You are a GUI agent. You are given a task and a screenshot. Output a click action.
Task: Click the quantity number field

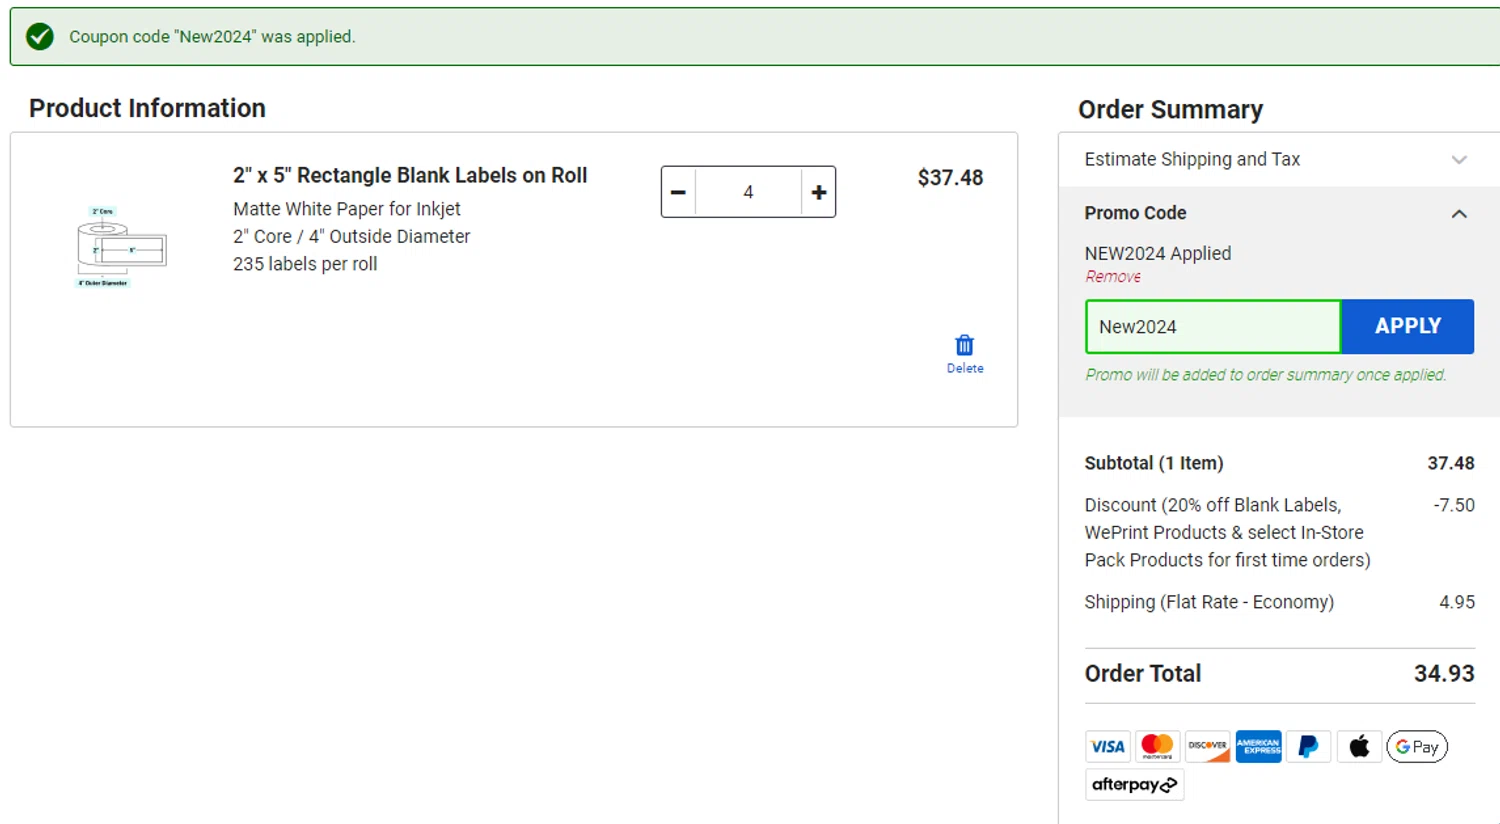[748, 192]
